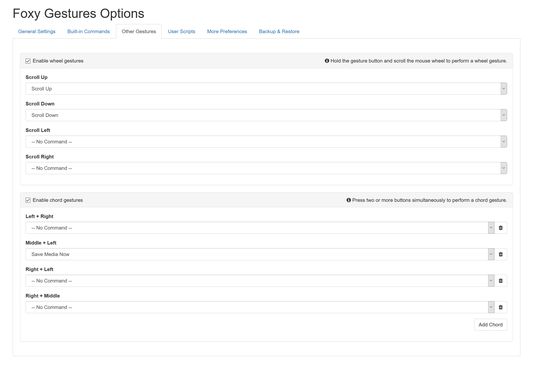Select the Other Gestures tab
This screenshot has height=365, width=533.
[x=139, y=31]
